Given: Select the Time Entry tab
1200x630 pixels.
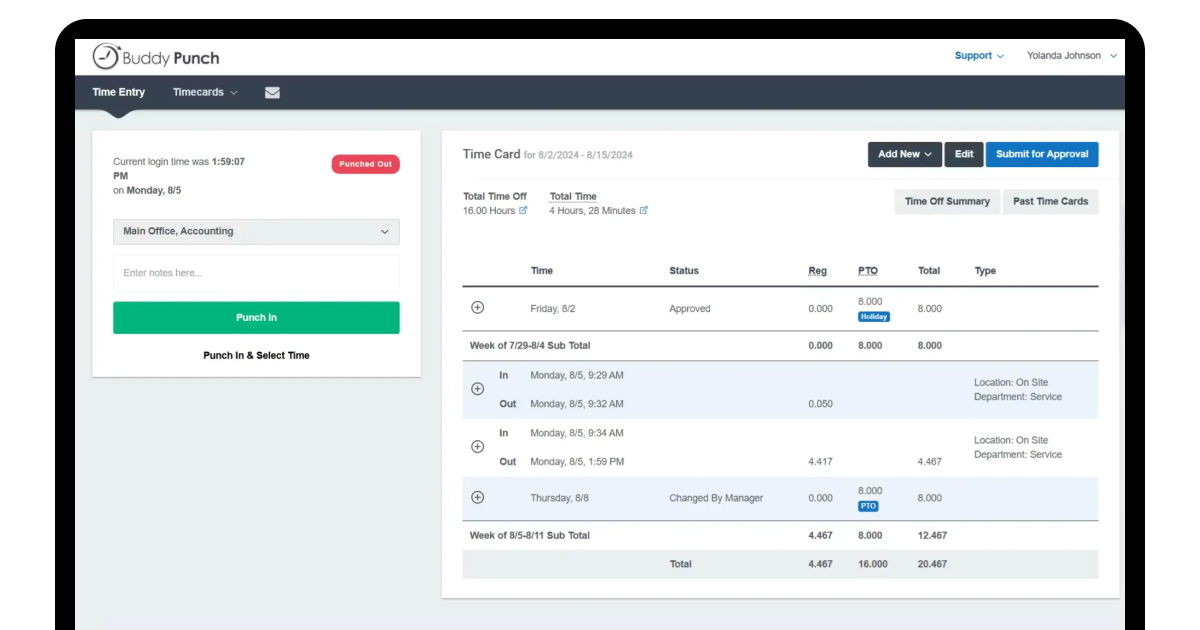Looking at the screenshot, I should [119, 92].
